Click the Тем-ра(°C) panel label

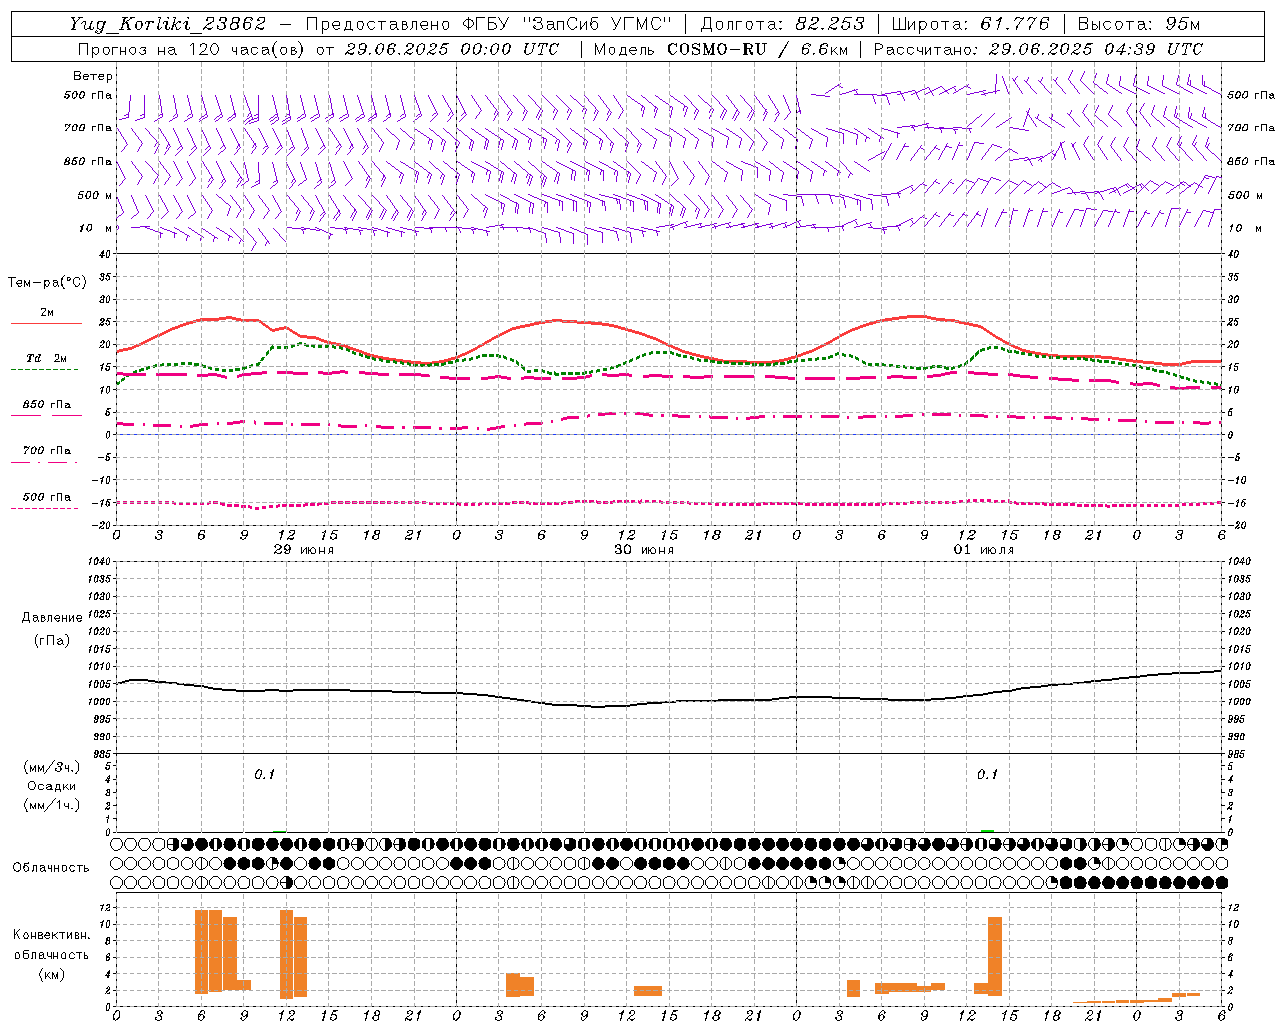click(47, 283)
